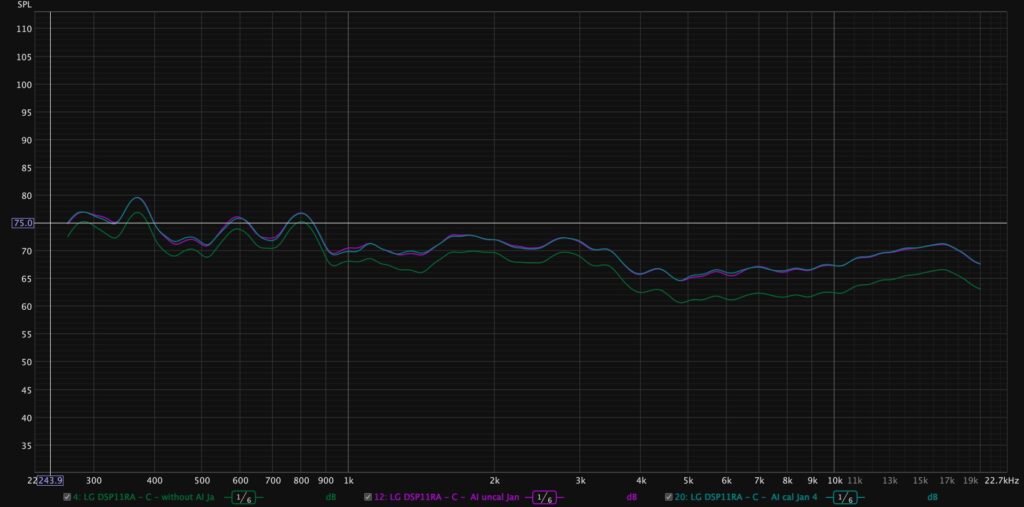Click the 1k frequency axis tick label
The image size is (1024, 507).
347,480
